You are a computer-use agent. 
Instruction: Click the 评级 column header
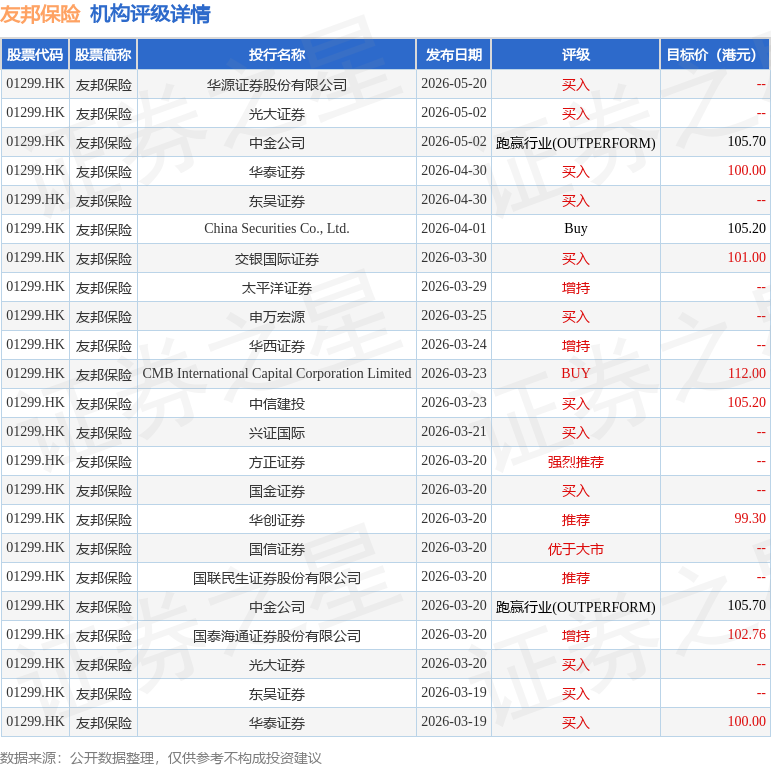click(576, 55)
